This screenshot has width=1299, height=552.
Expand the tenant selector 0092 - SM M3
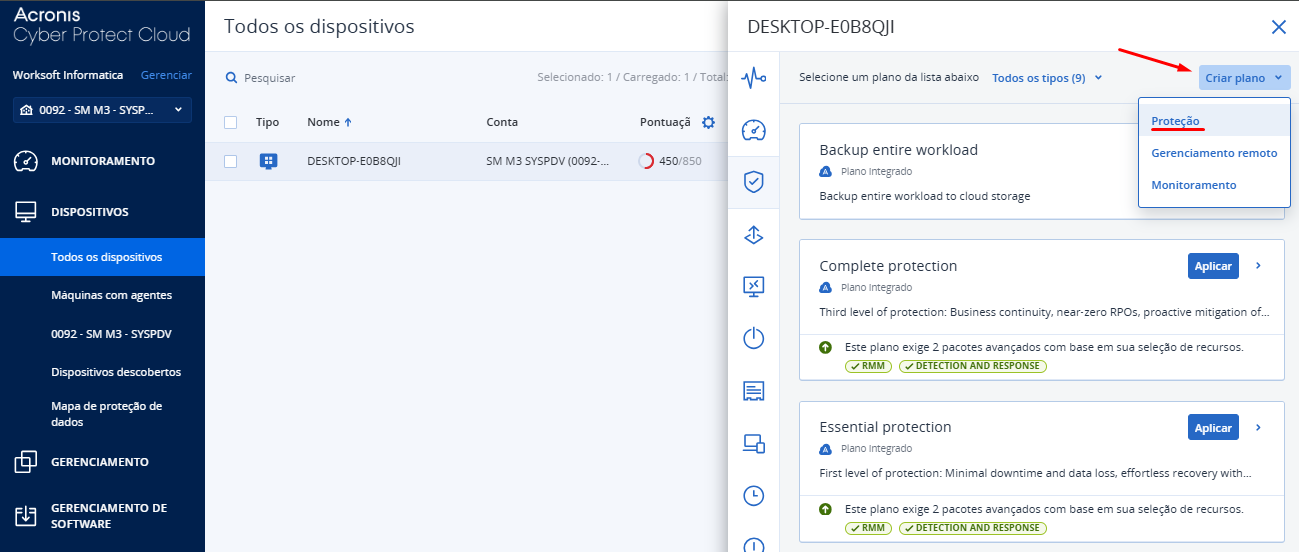(x=102, y=110)
